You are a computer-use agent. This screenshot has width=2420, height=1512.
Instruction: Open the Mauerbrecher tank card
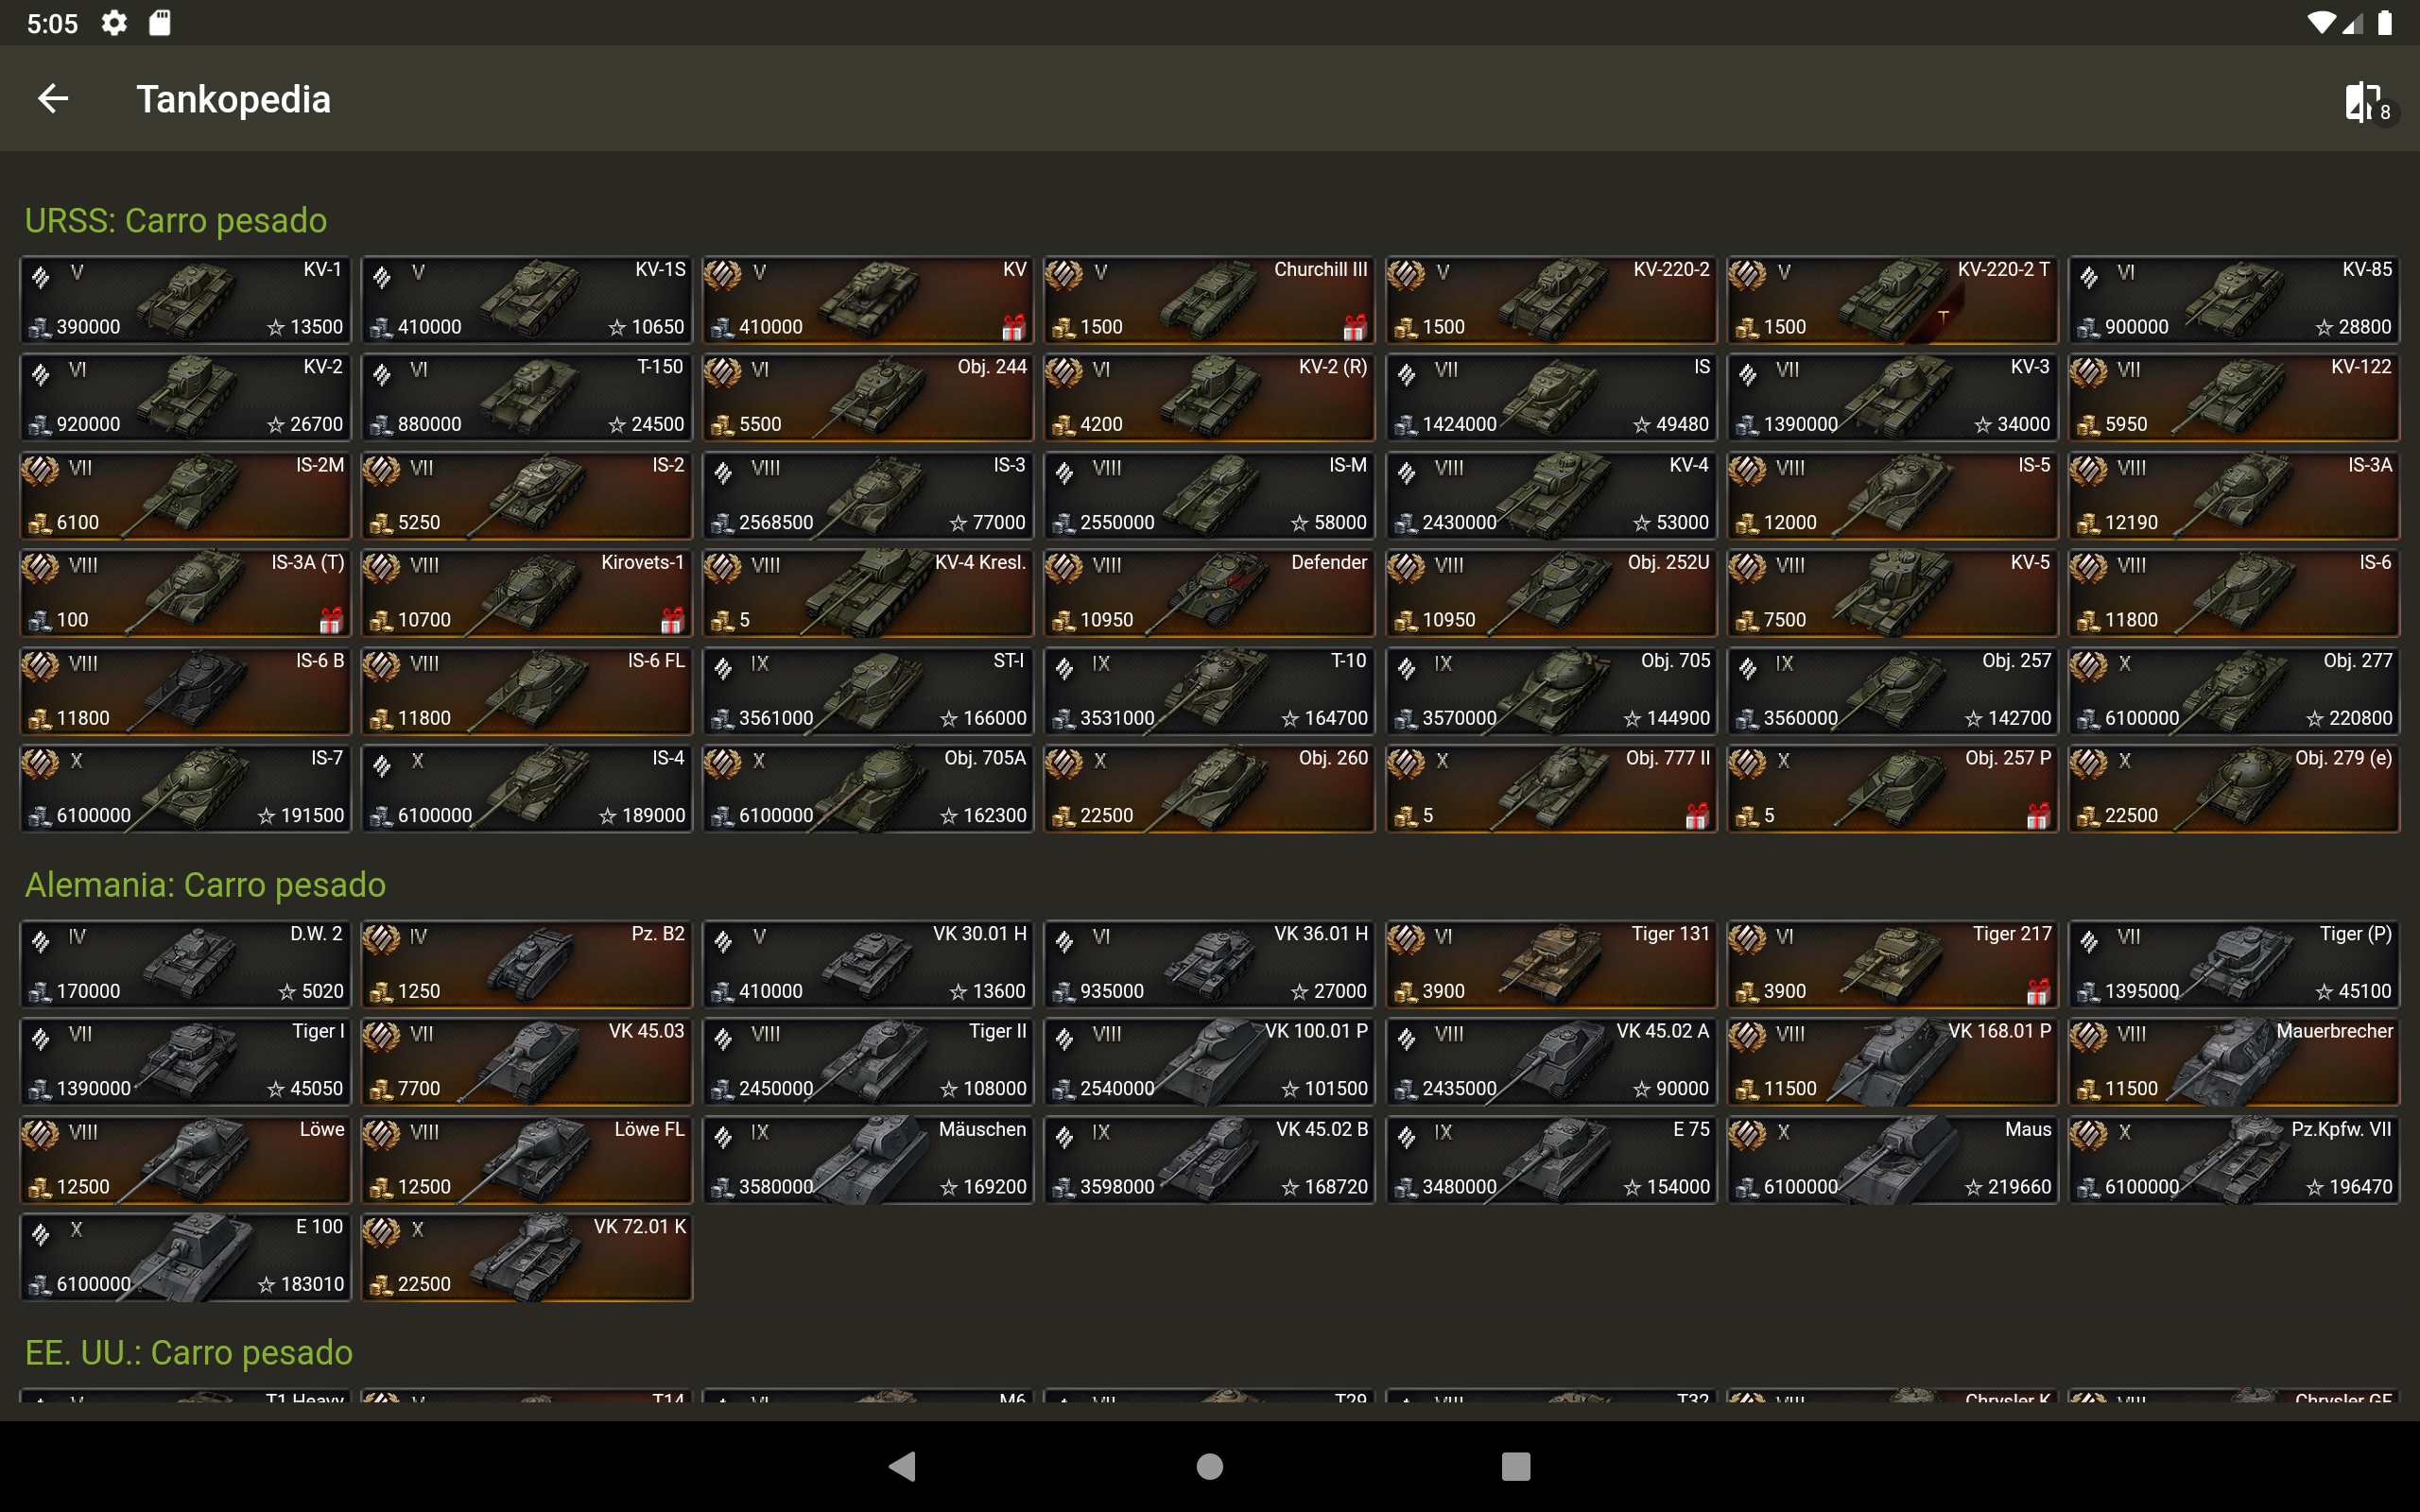2234,1061
